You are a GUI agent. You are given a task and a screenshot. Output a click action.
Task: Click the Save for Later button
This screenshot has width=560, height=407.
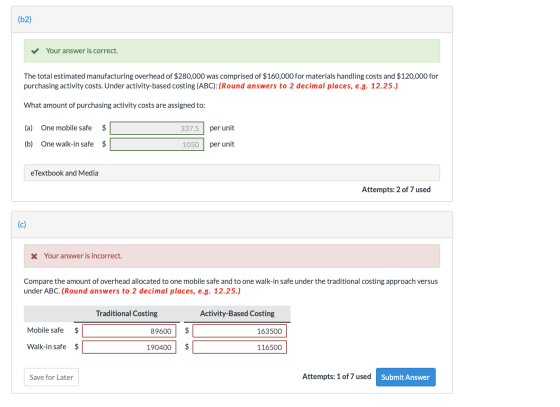[51, 377]
